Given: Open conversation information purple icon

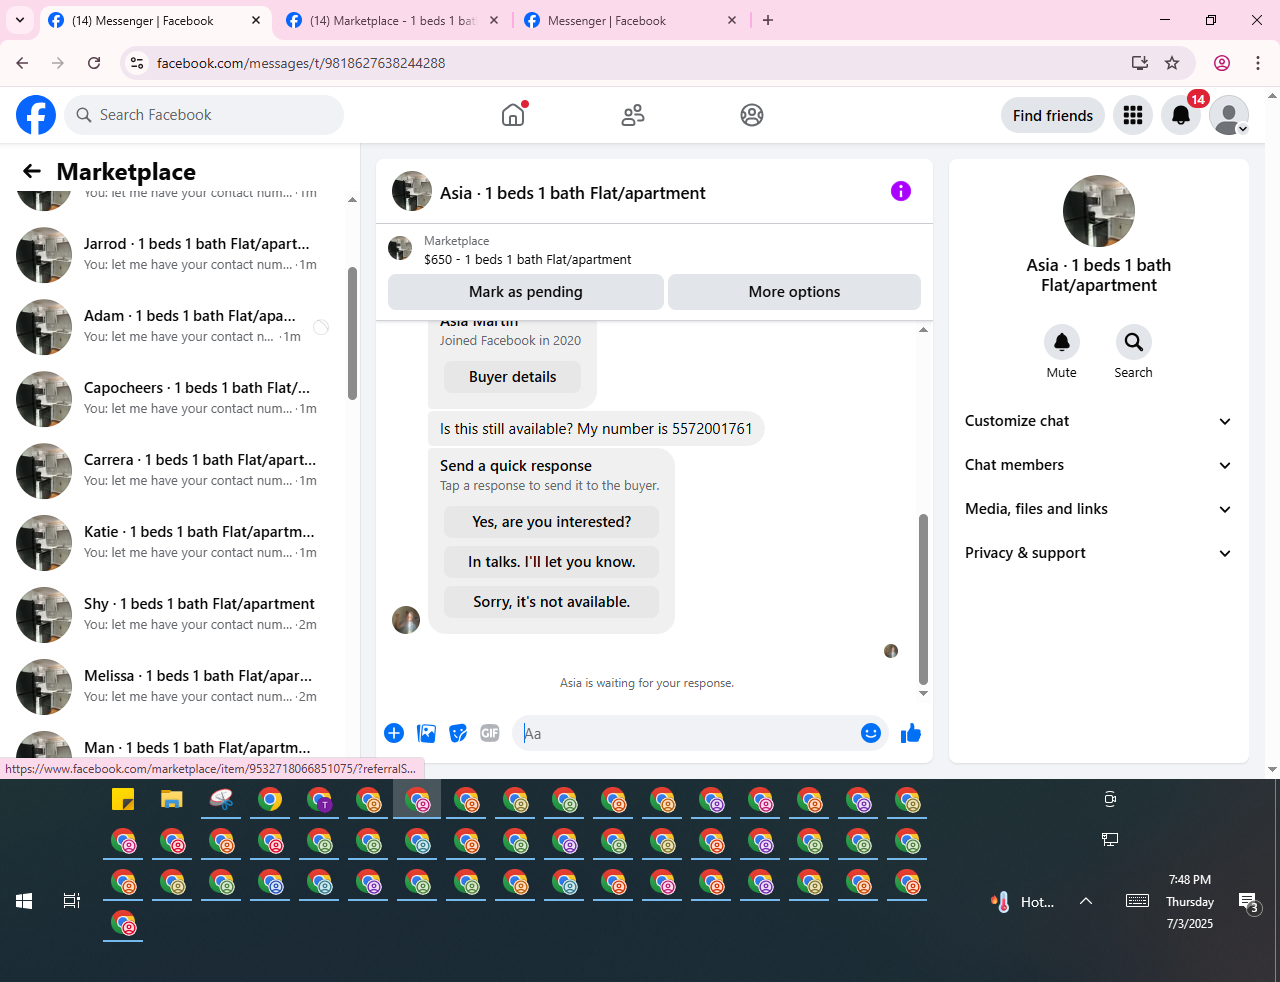Looking at the screenshot, I should coord(901,191).
